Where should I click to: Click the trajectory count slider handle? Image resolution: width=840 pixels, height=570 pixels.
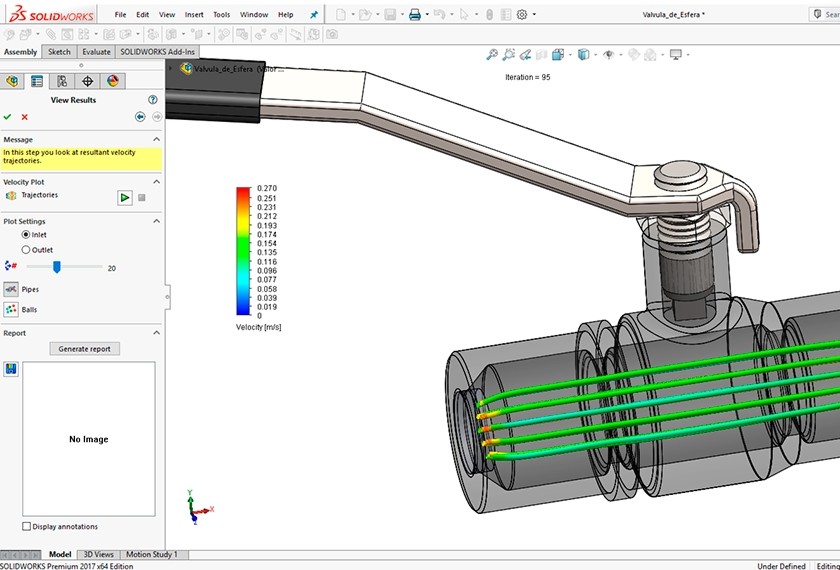coord(57,267)
